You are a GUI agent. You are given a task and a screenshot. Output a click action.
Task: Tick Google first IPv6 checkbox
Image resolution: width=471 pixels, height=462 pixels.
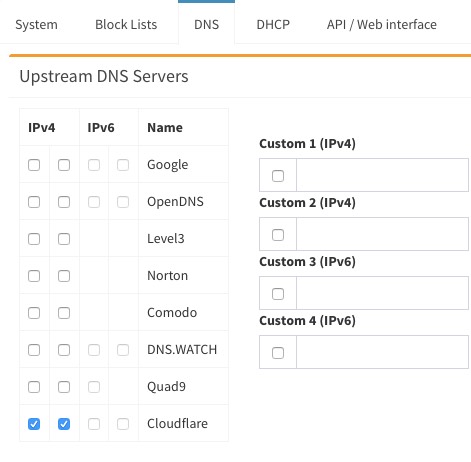tap(94, 165)
